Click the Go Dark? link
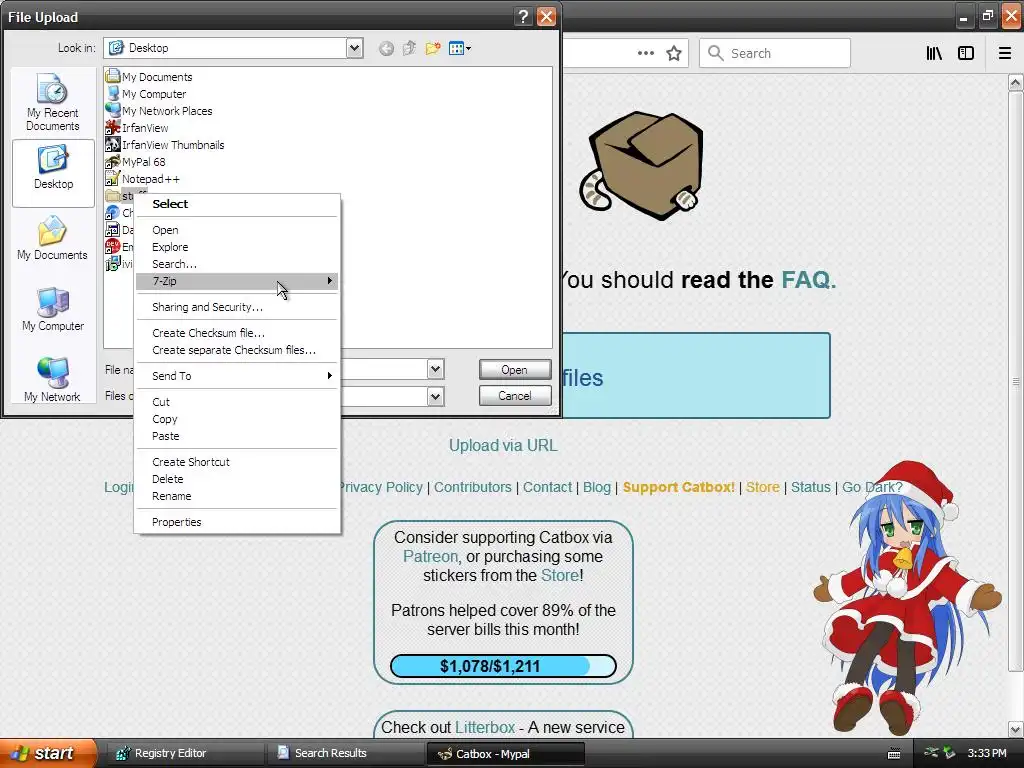Image resolution: width=1024 pixels, height=768 pixels. click(872, 487)
